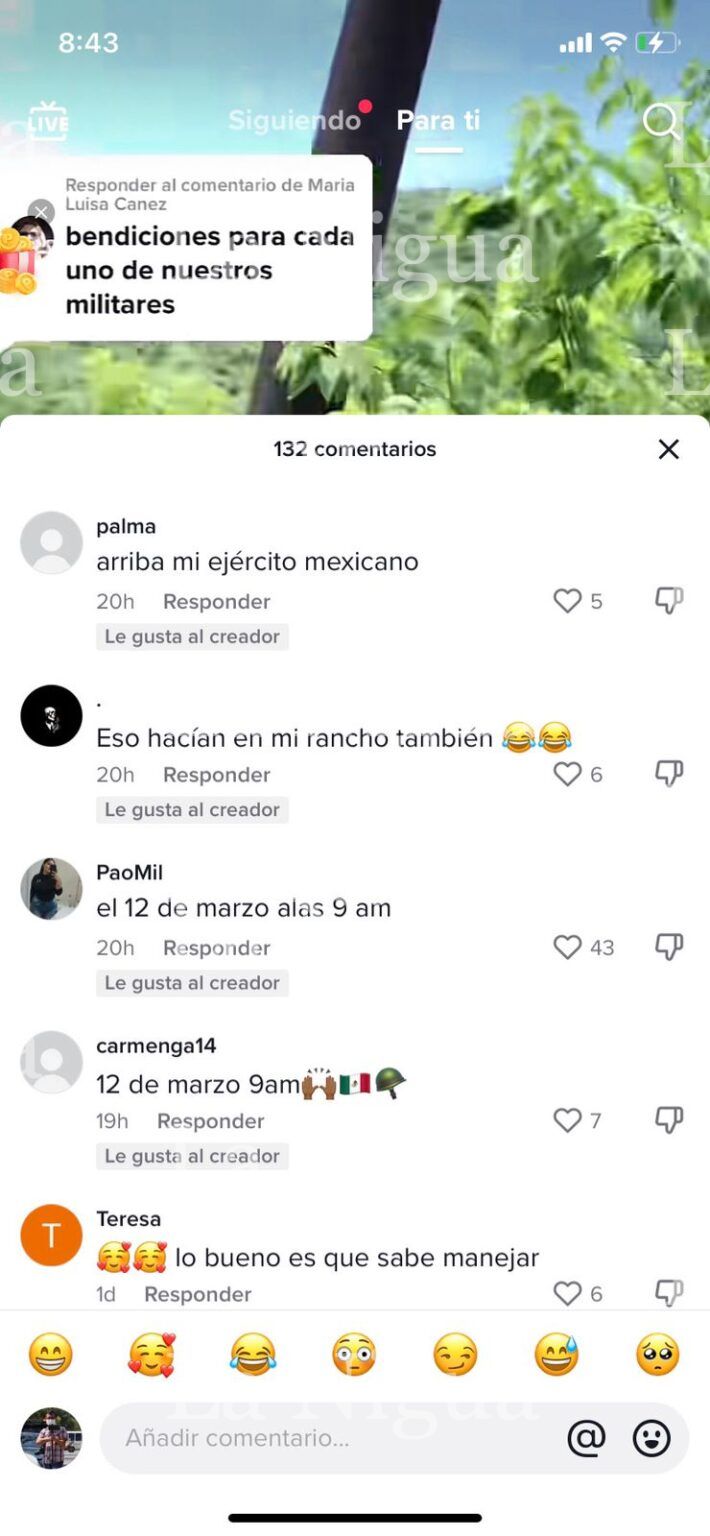Close the comments panel with the X
The height and width of the screenshot is (1536, 710).
669,449
